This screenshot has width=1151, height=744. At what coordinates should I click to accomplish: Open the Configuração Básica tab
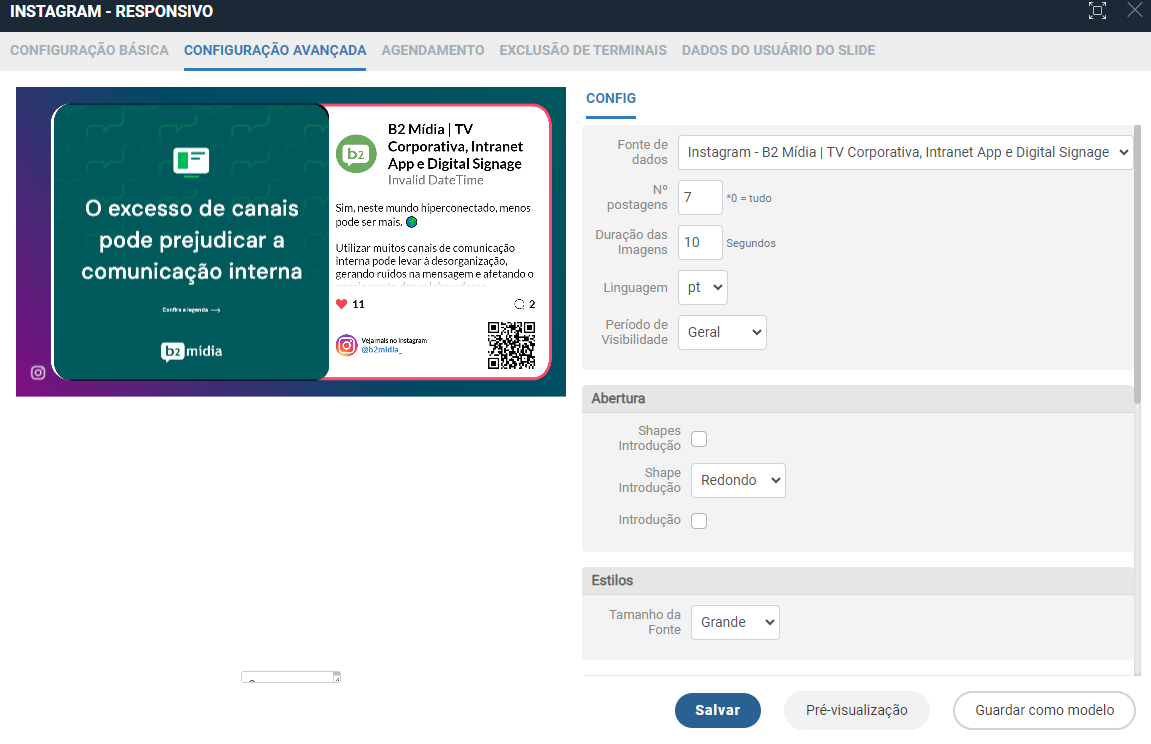click(90, 50)
